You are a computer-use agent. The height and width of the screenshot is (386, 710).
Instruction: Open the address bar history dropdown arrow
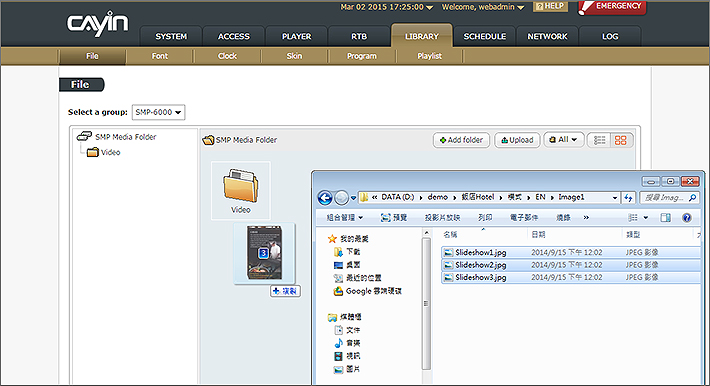tap(614, 198)
